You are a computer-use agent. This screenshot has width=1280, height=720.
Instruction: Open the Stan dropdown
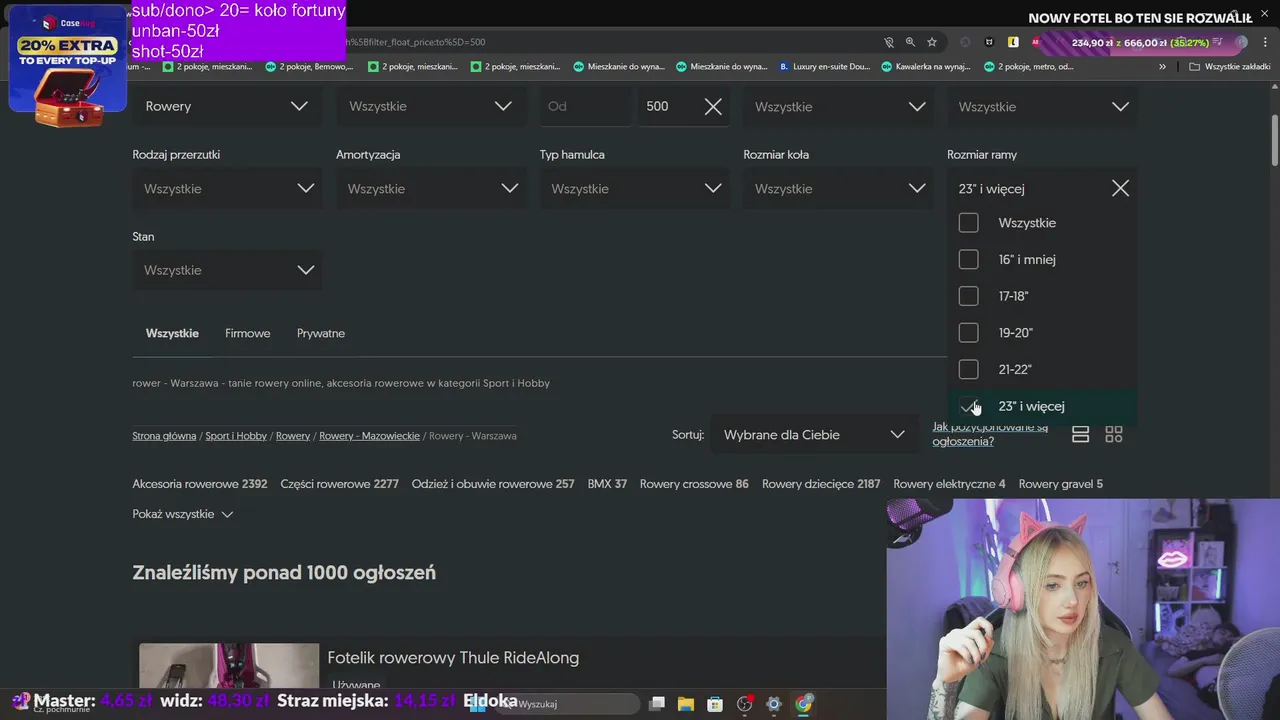pos(227,270)
